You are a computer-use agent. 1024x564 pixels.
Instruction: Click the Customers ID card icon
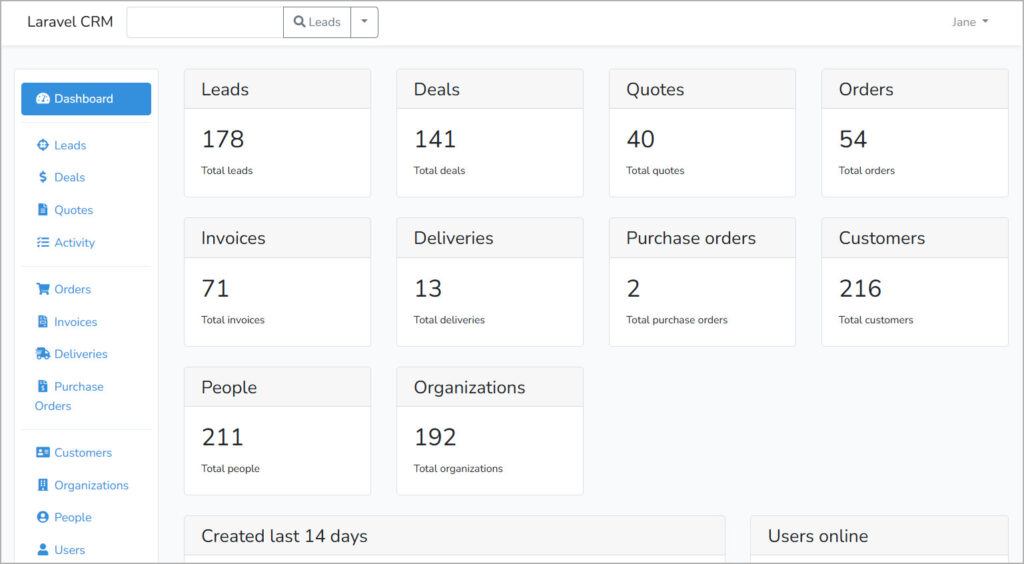(42, 452)
